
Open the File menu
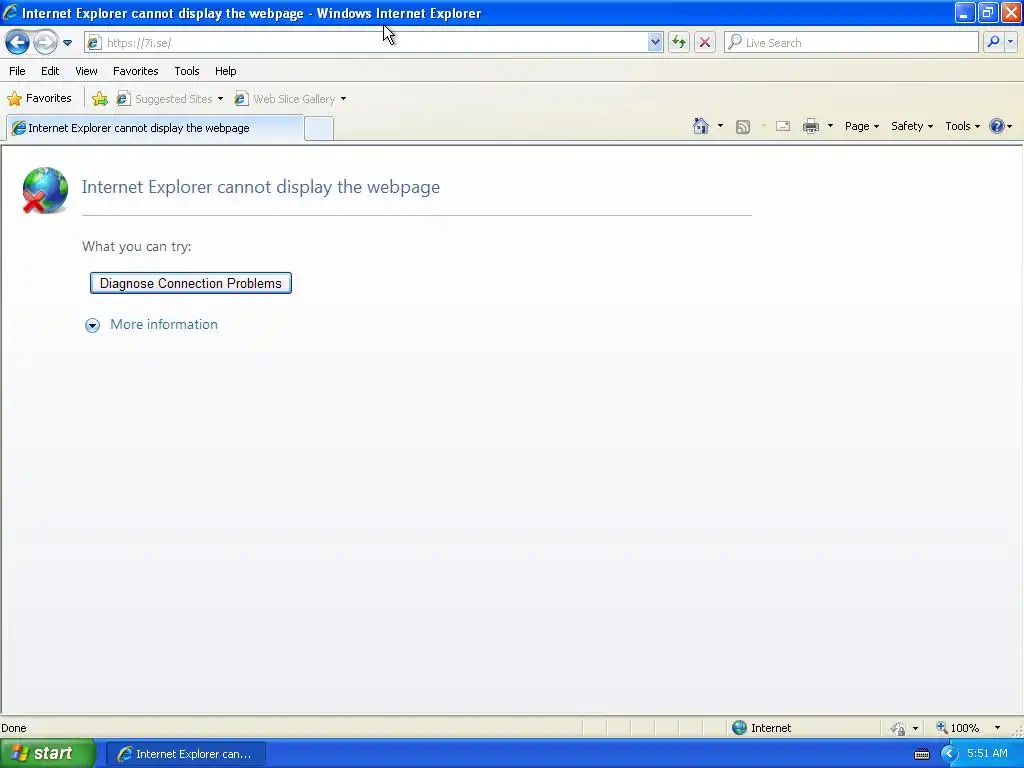[17, 71]
